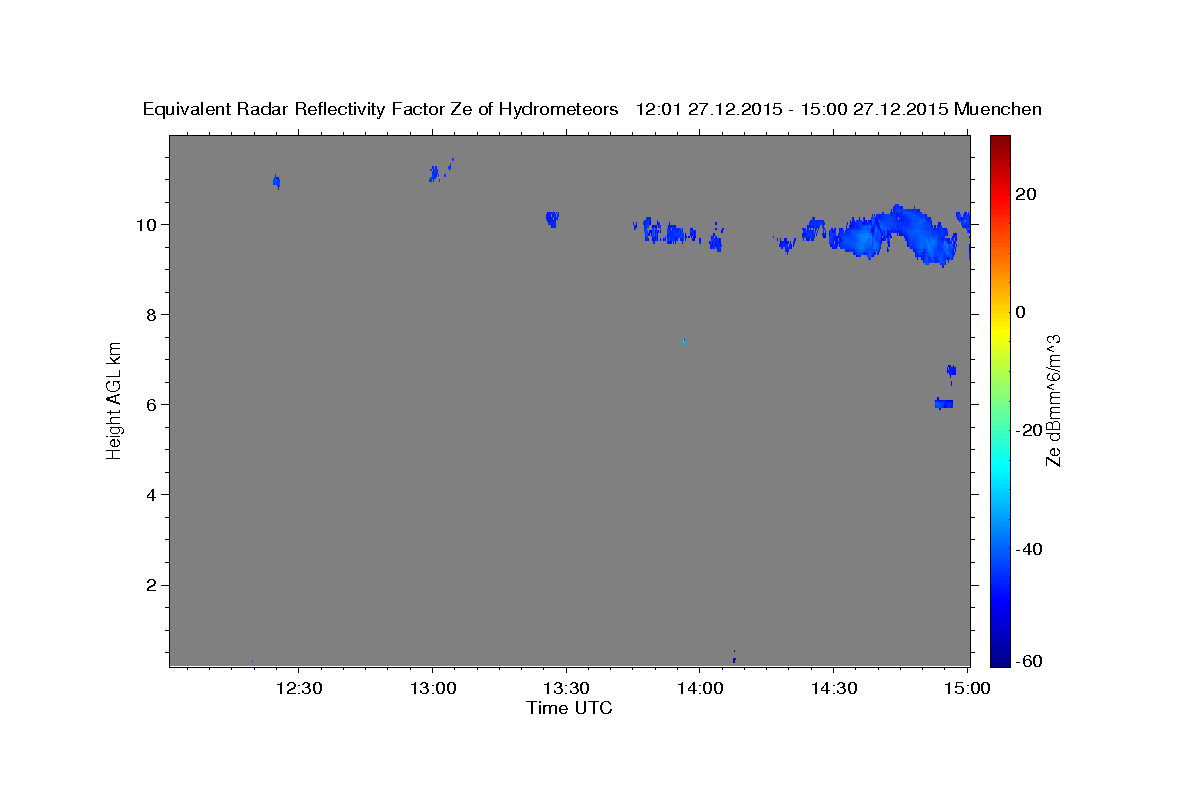This screenshot has width=1200, height=800.
Task: Select the 12:30 time tick label
Action: pos(297,688)
